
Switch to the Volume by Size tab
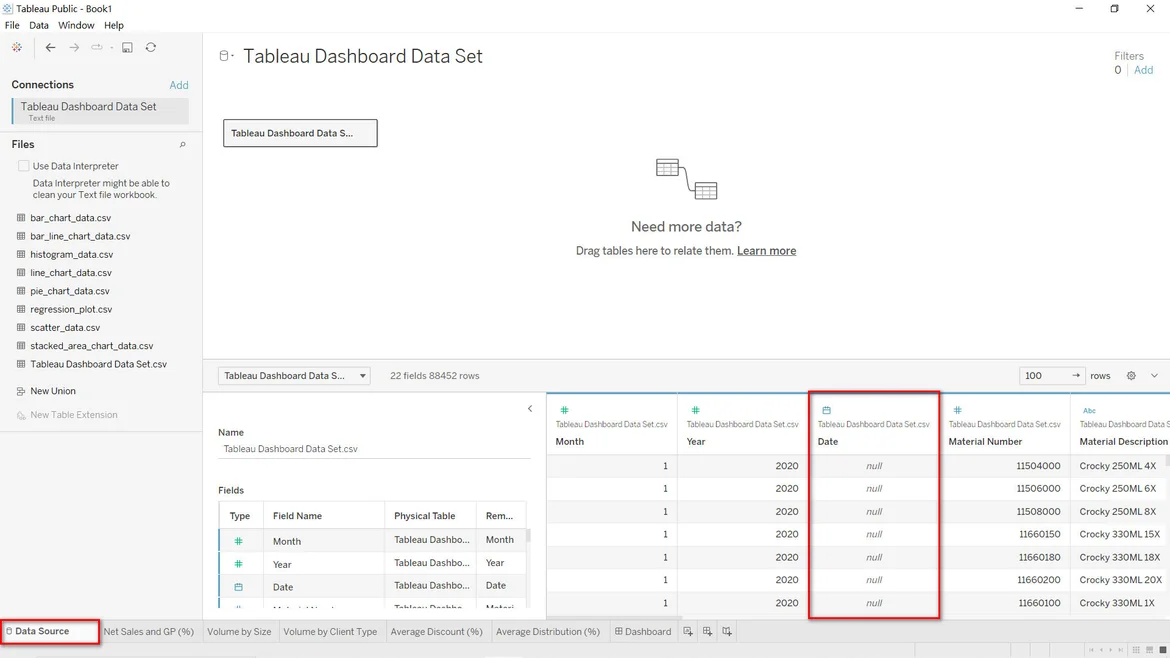point(239,632)
